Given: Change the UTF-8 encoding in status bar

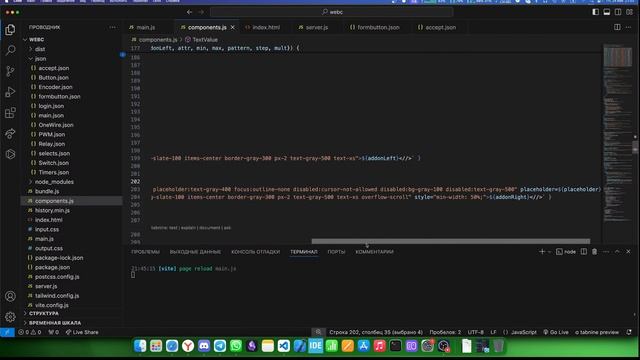Looking at the screenshot, I should [476, 332].
